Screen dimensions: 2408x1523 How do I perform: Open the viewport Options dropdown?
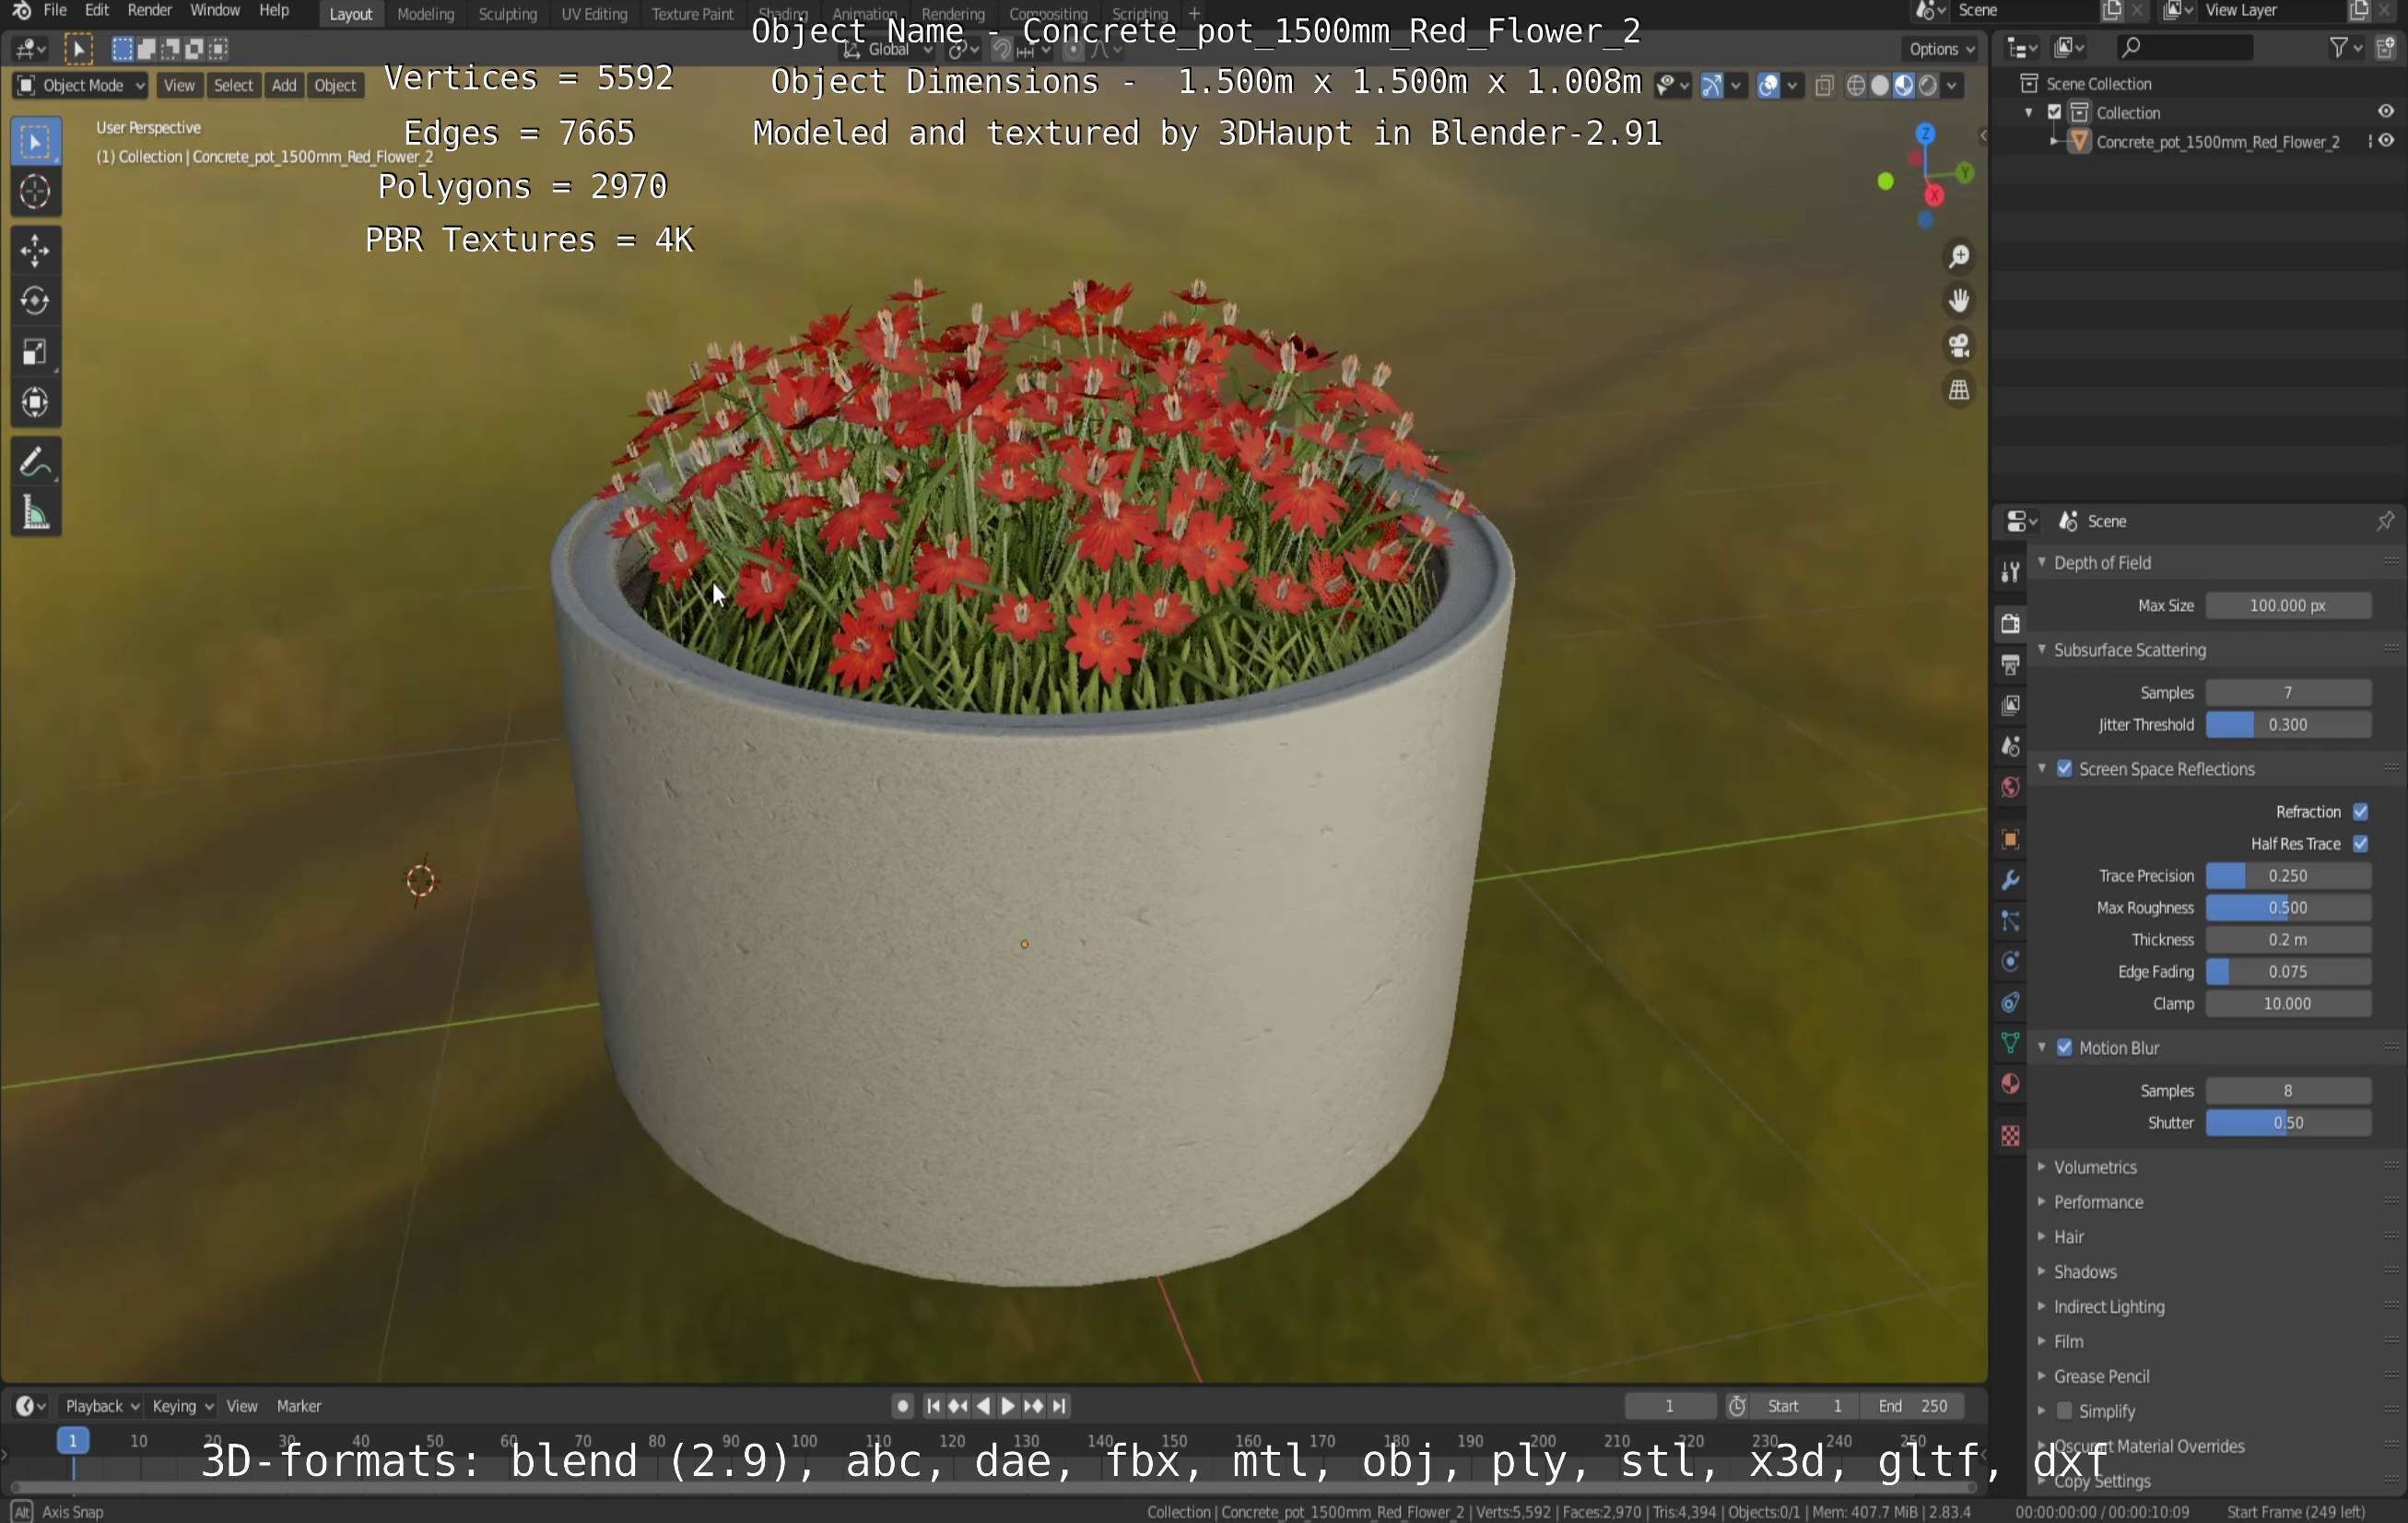pyautogui.click(x=1941, y=48)
